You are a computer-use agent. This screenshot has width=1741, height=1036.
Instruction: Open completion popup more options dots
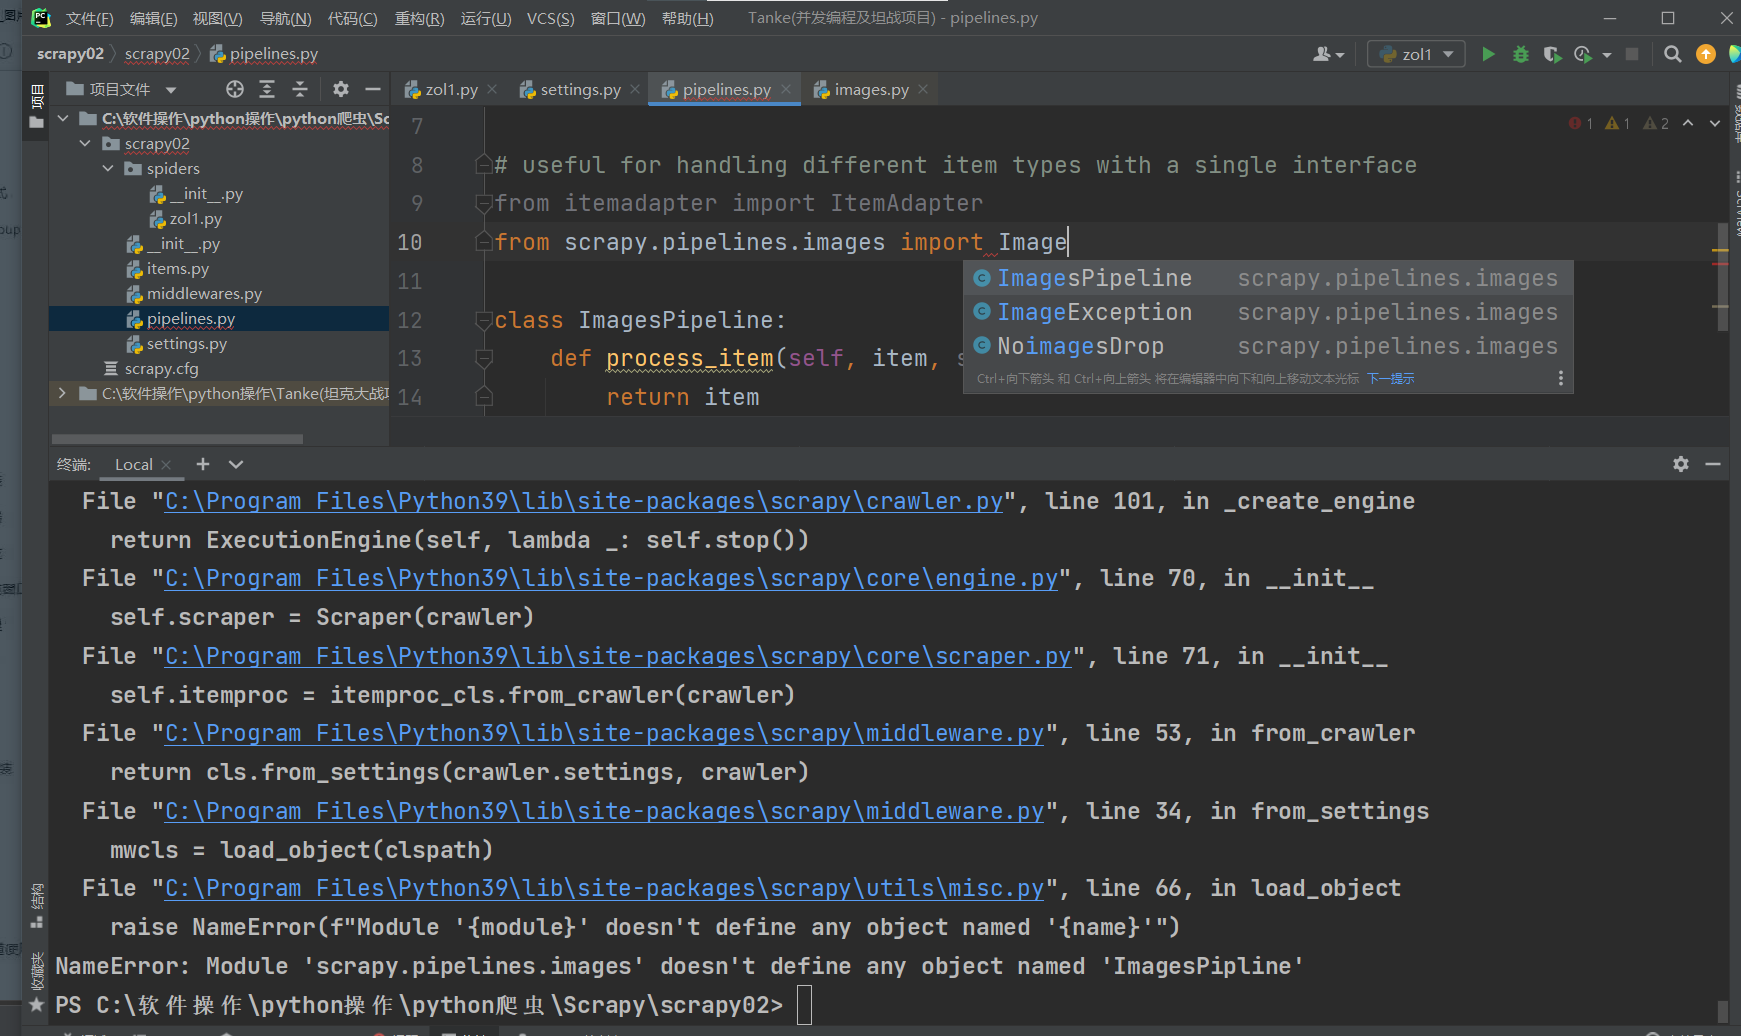[1560, 378]
